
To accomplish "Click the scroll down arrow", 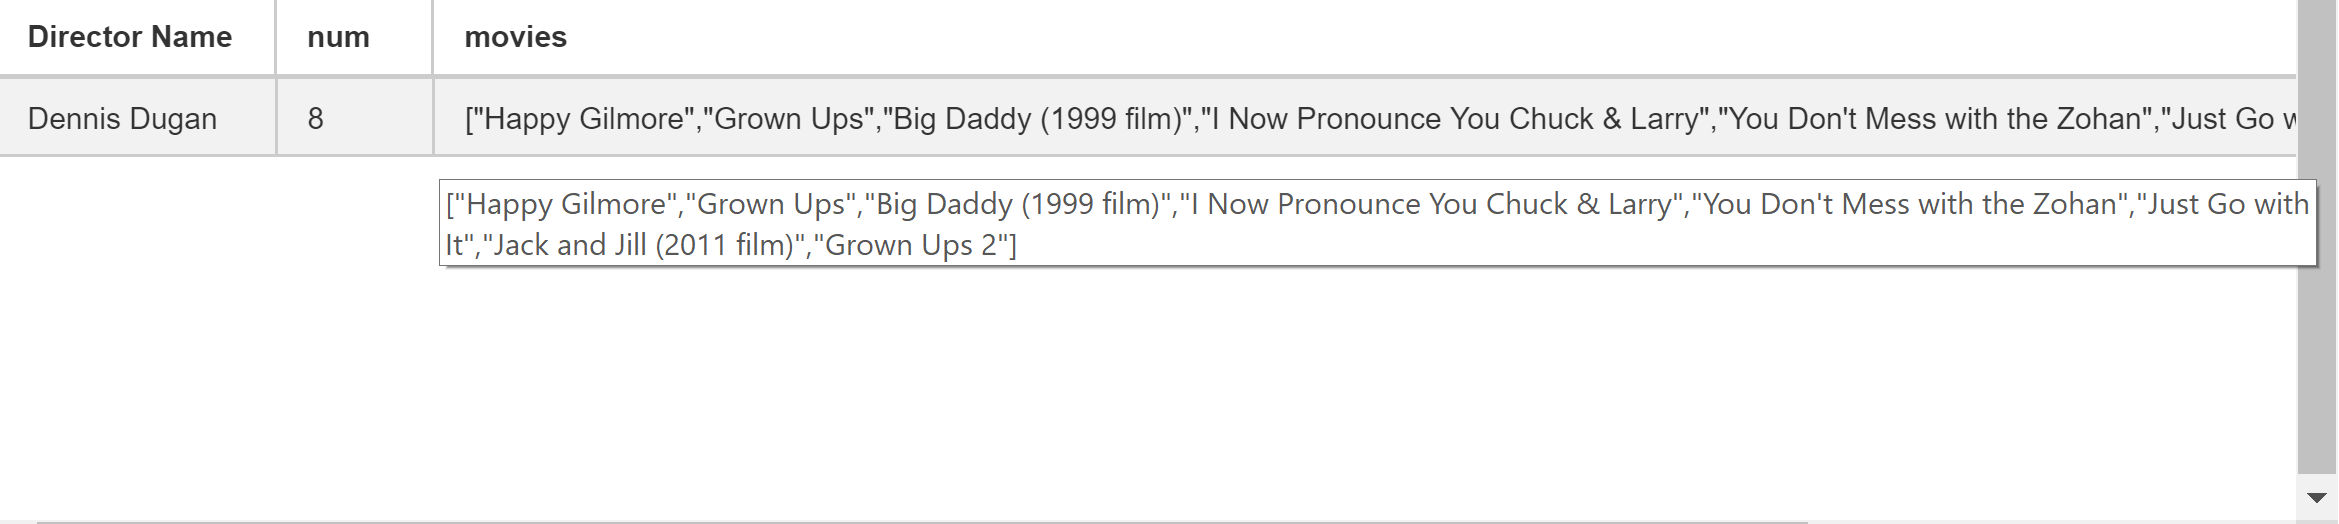I will 2316,497.
